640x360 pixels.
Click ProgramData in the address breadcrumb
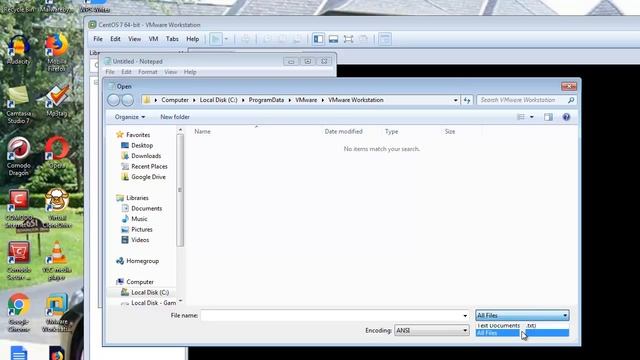pyautogui.click(x=266, y=100)
